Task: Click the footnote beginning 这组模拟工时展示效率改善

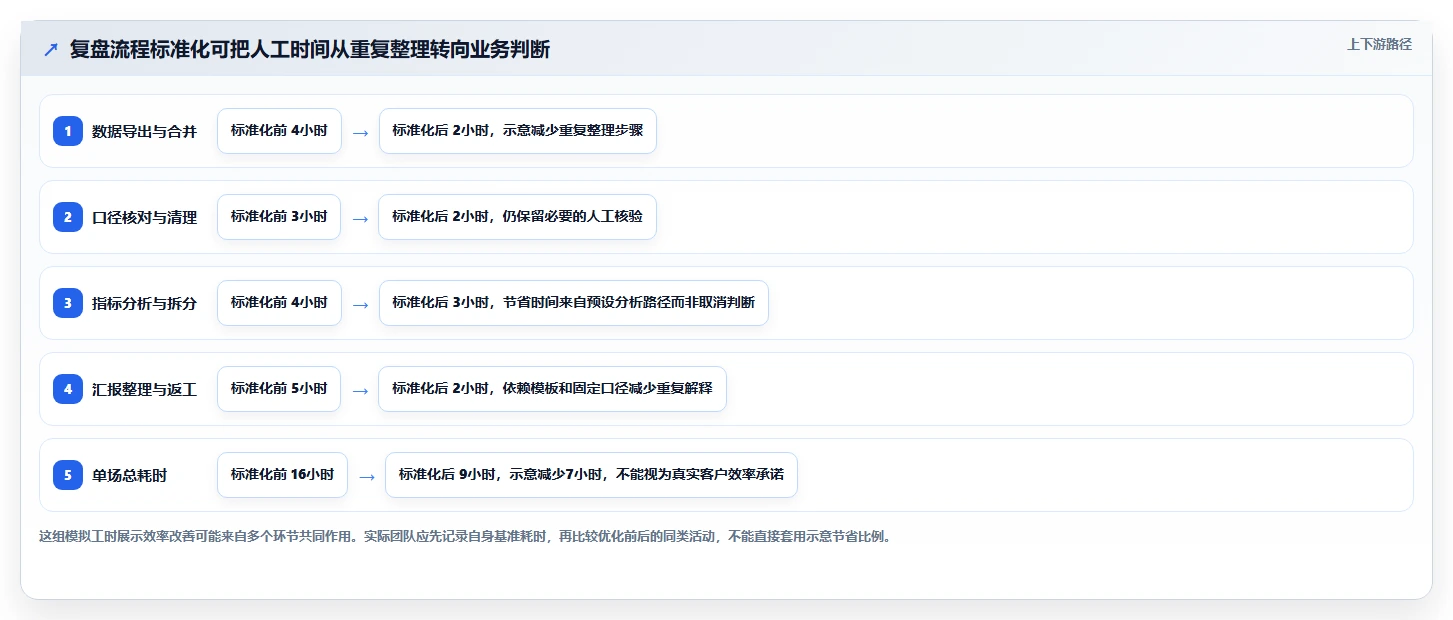Action: click(465, 536)
